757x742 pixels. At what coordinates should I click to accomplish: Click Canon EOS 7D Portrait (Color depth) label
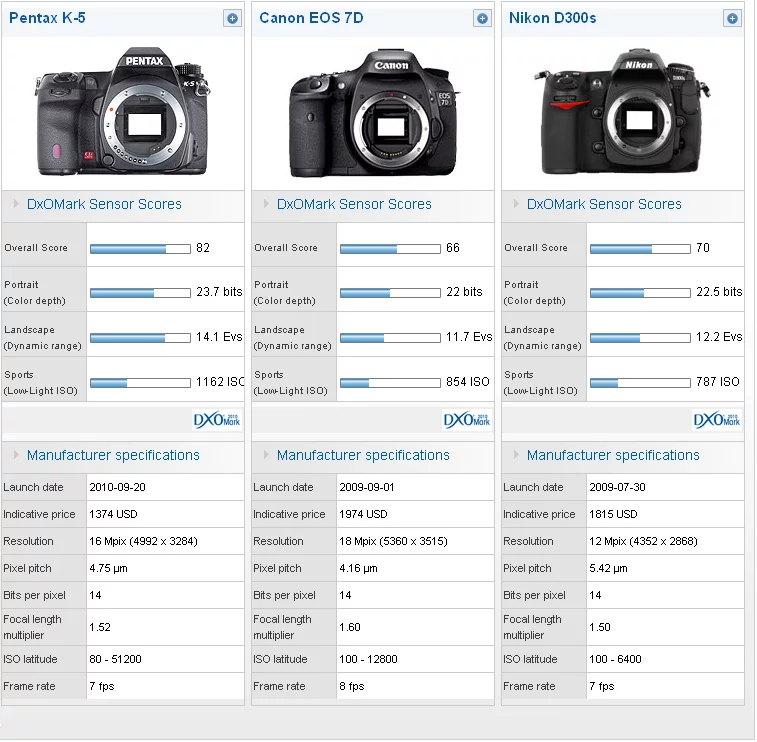pyautogui.click(x=284, y=293)
